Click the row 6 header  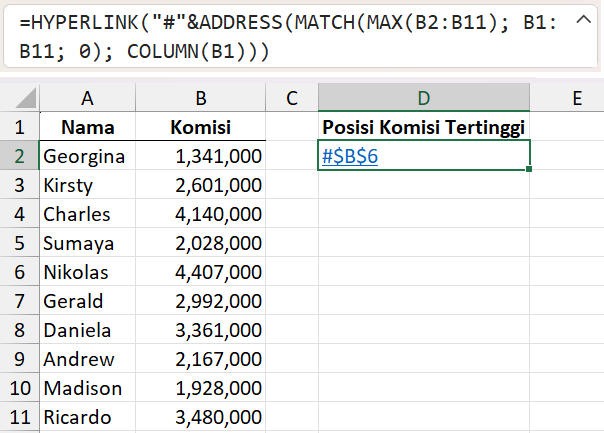[19, 272]
